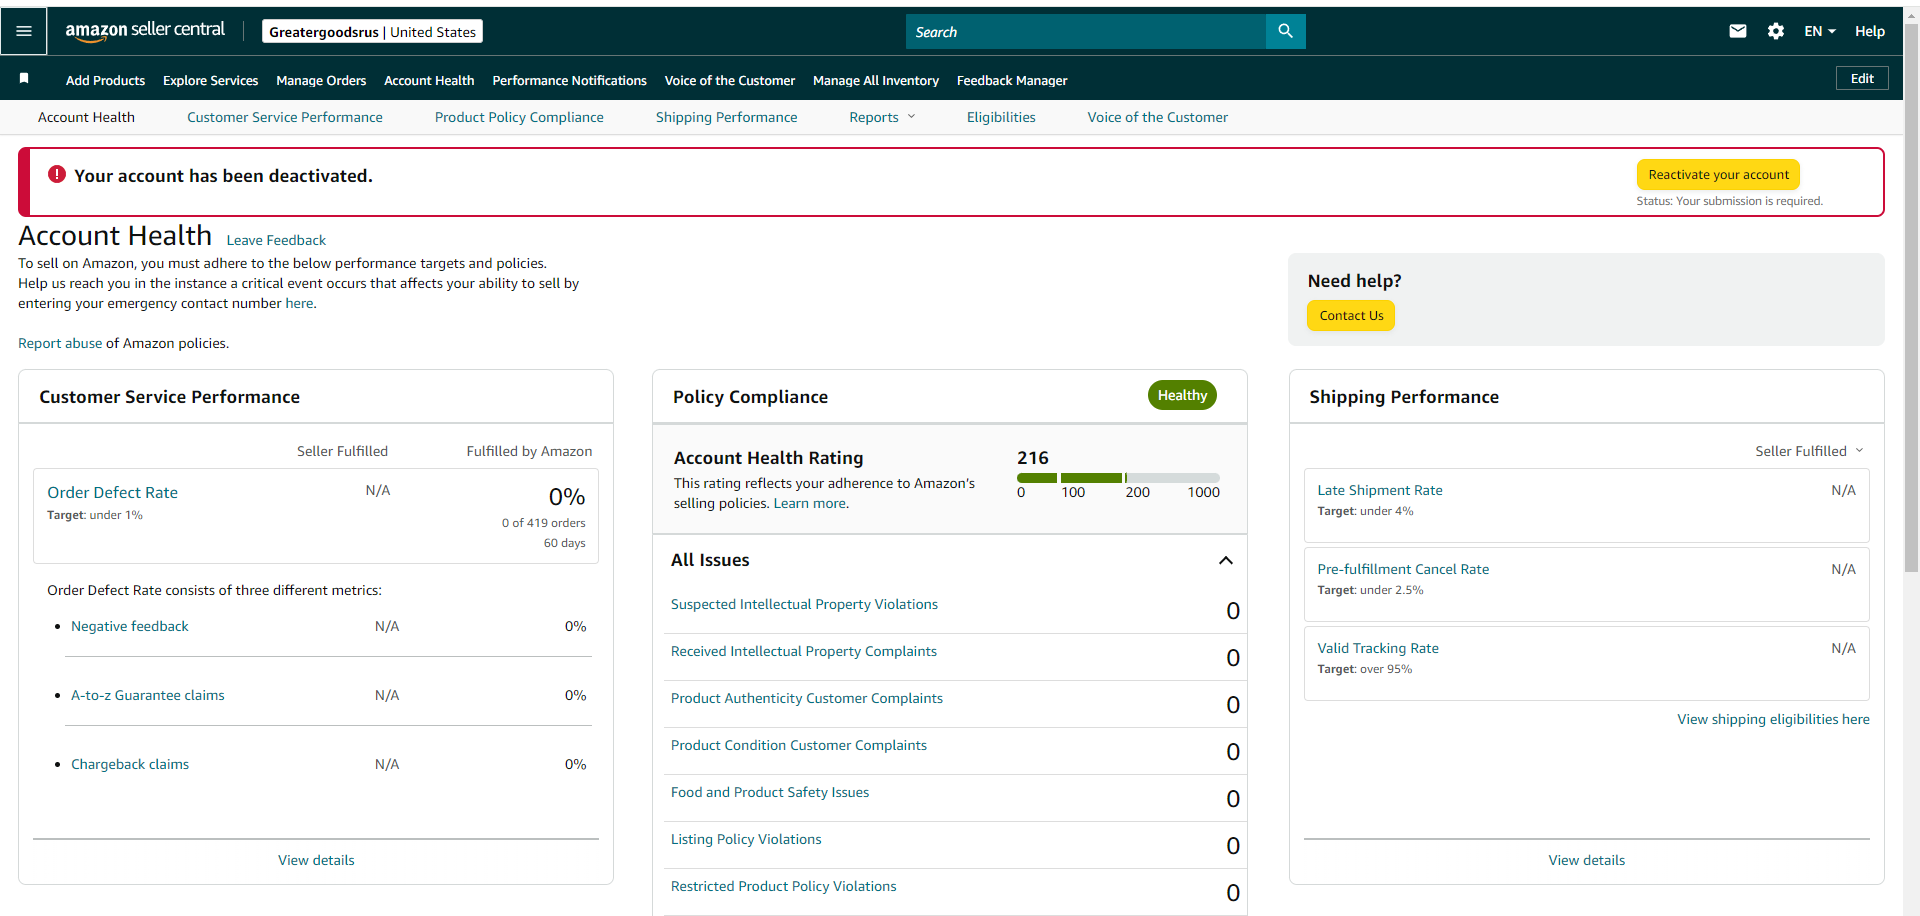Open the A-to-z Guarantee claims link
1920x916 pixels.
pyautogui.click(x=147, y=695)
